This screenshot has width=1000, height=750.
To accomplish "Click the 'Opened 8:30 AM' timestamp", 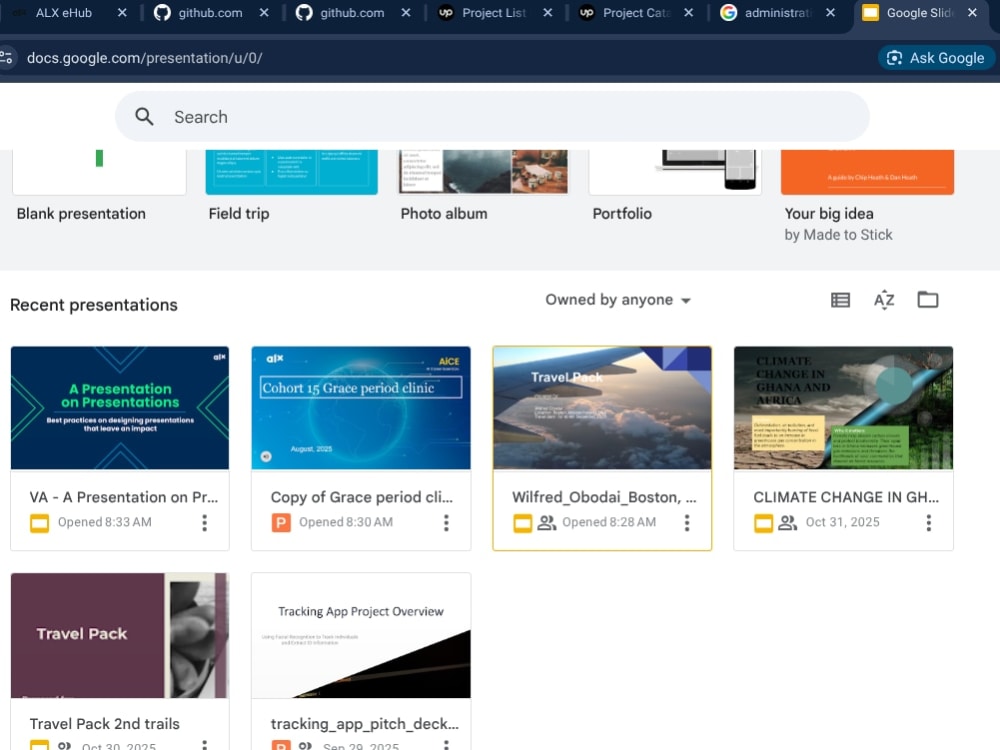I will point(346,522).
